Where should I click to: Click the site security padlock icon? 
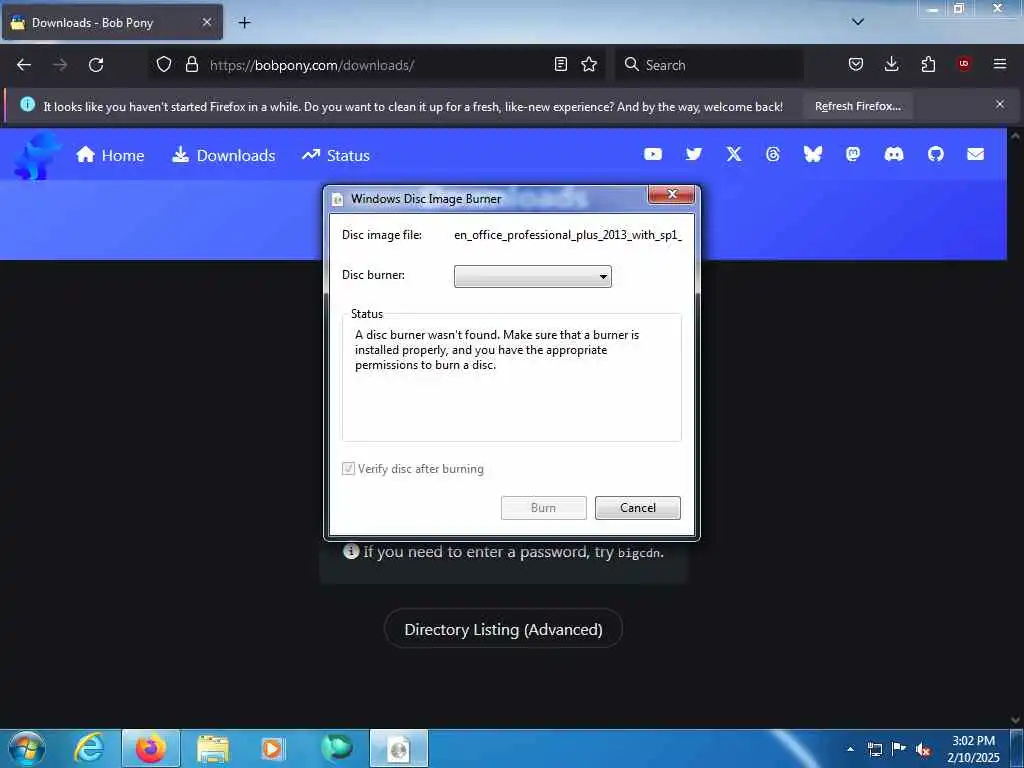(x=191, y=64)
